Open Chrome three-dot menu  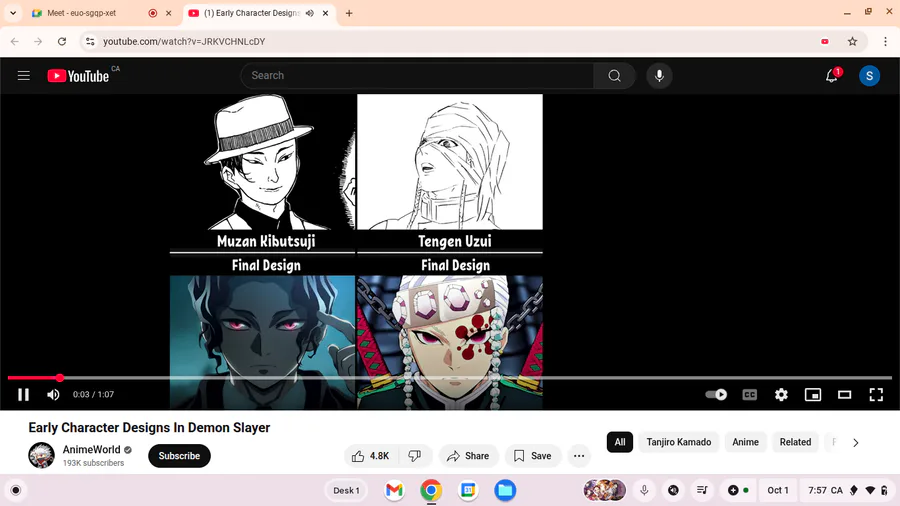click(885, 41)
